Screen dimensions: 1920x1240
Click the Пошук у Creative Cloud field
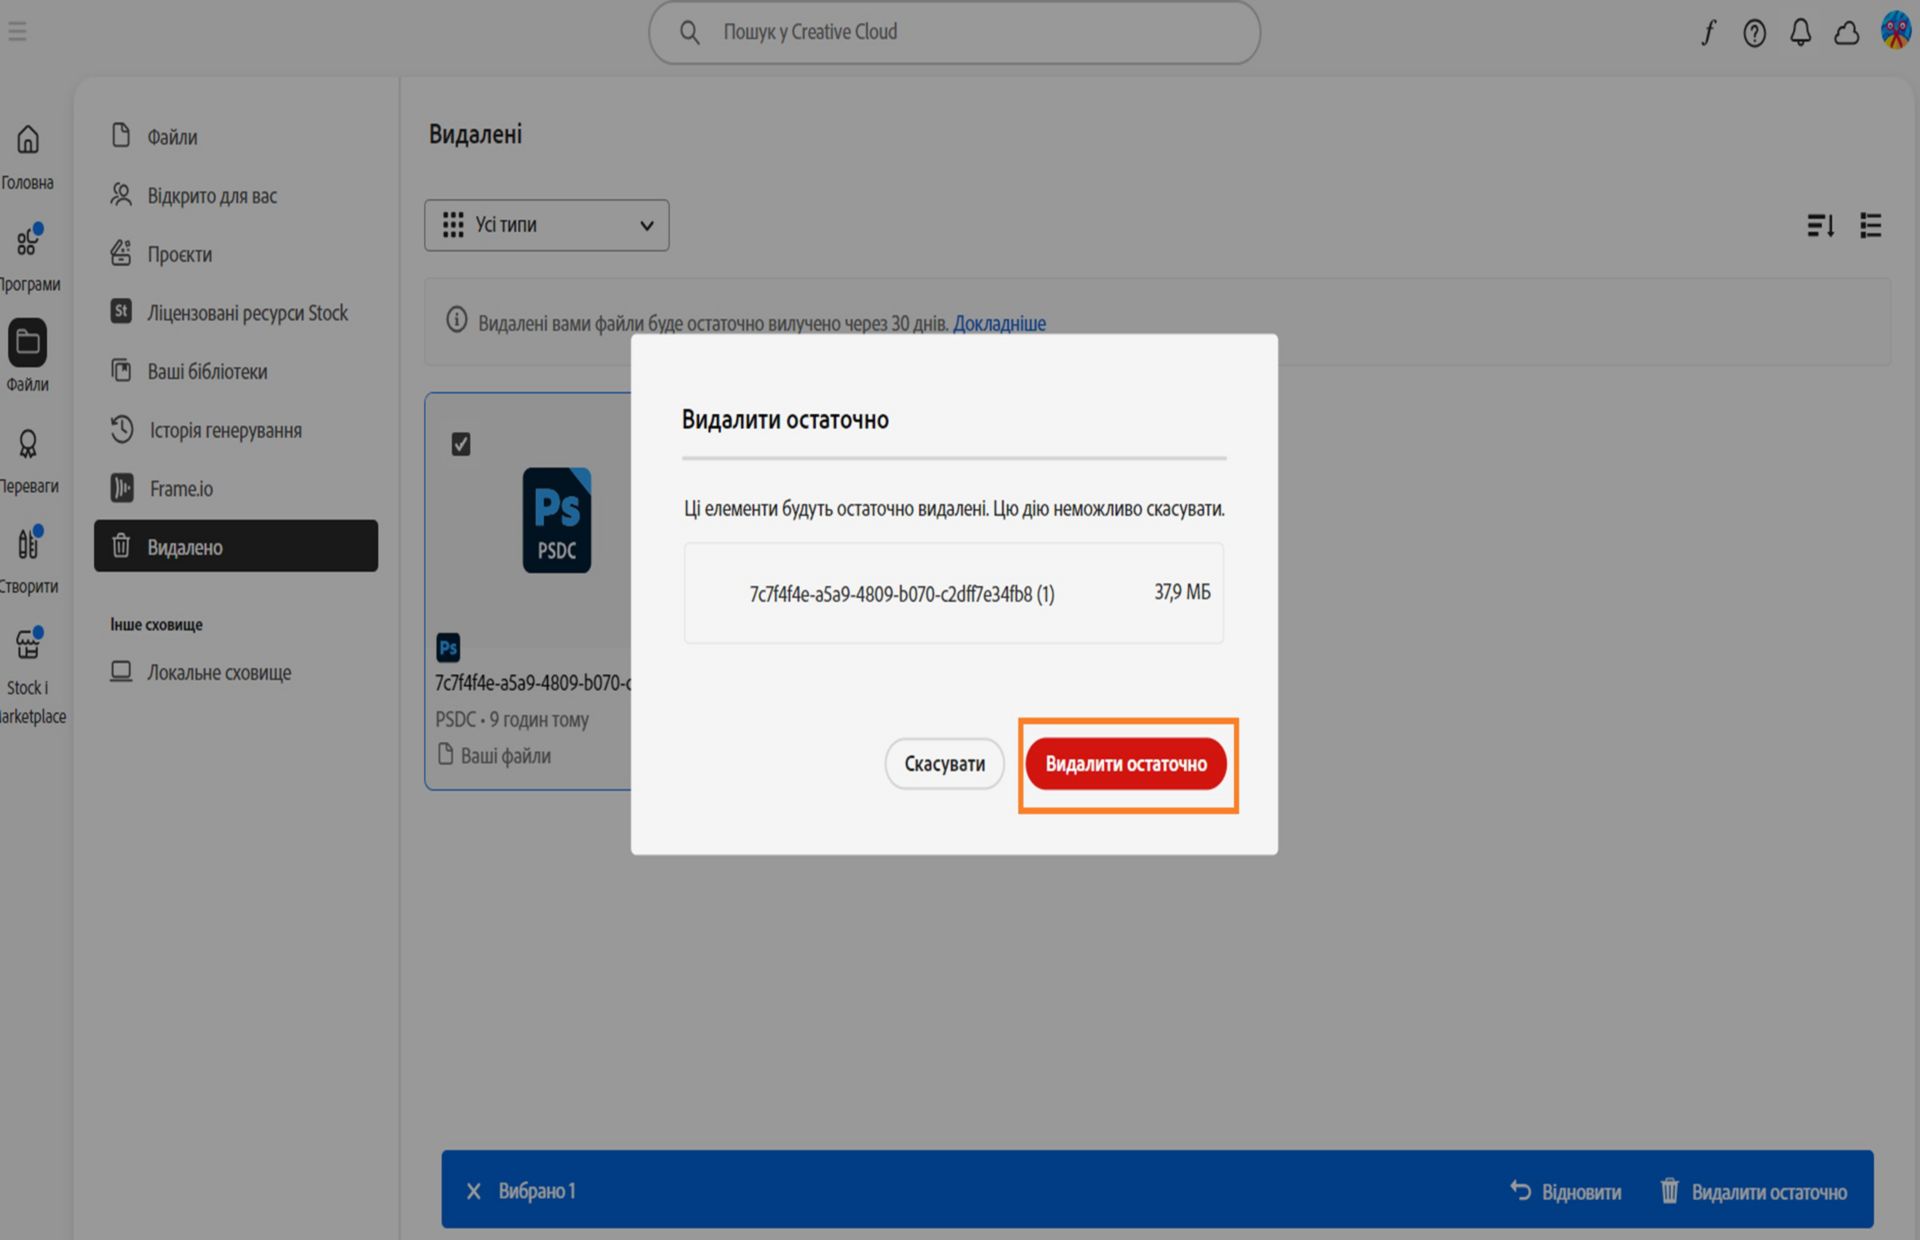[x=954, y=32]
